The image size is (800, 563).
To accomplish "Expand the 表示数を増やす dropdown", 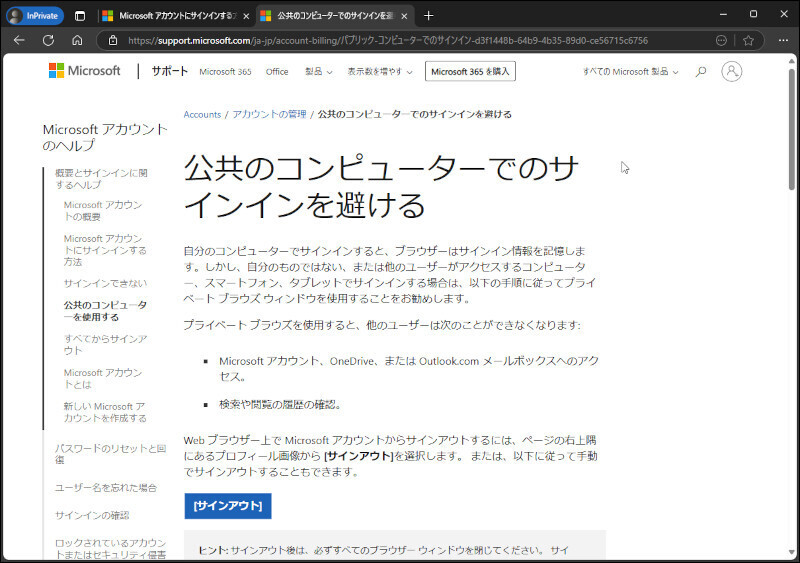I will tap(380, 71).
